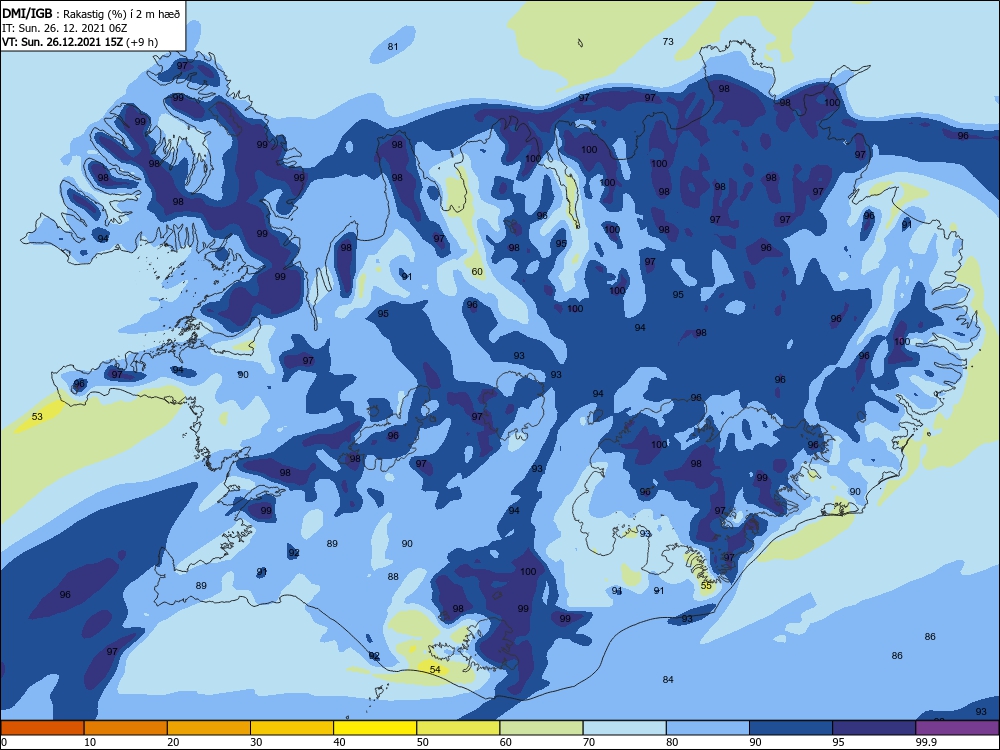Click the humidity value 53 in yellow area
Viewport: 1000px width, 750px height.
(37, 416)
